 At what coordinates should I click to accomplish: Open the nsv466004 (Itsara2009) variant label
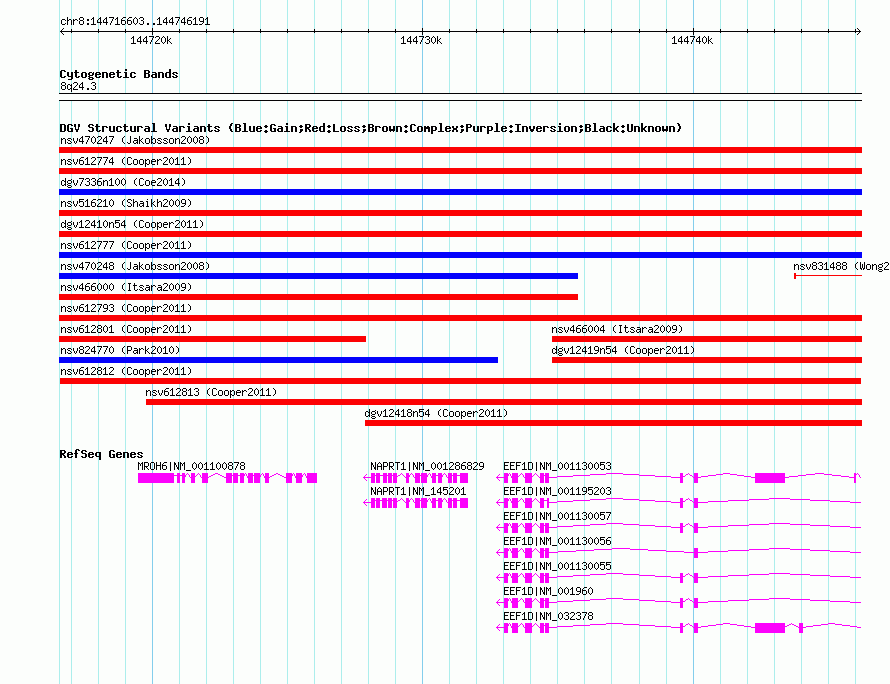coord(617,329)
